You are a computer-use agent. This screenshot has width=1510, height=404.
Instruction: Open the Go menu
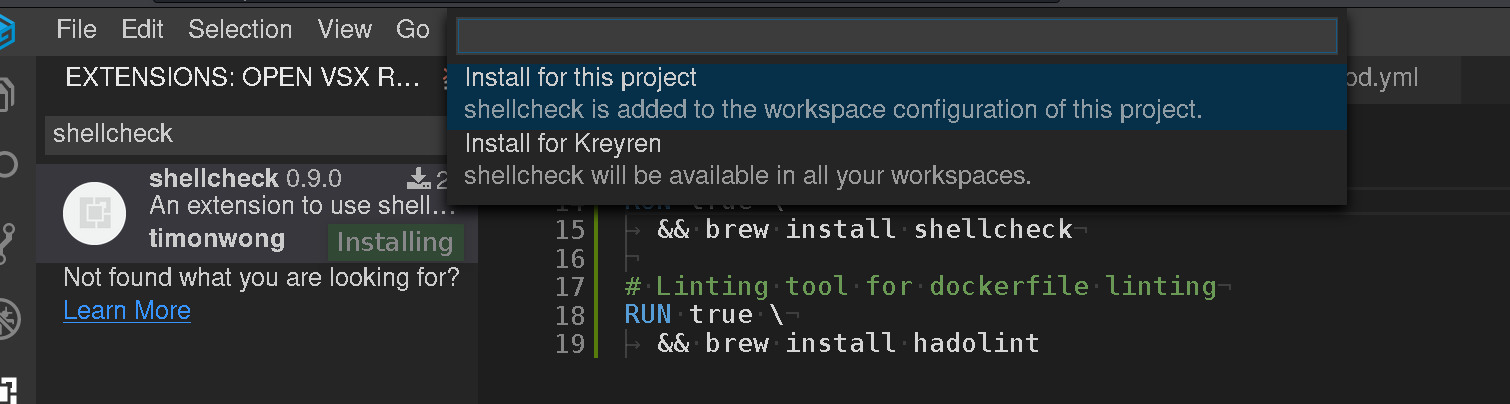[413, 29]
